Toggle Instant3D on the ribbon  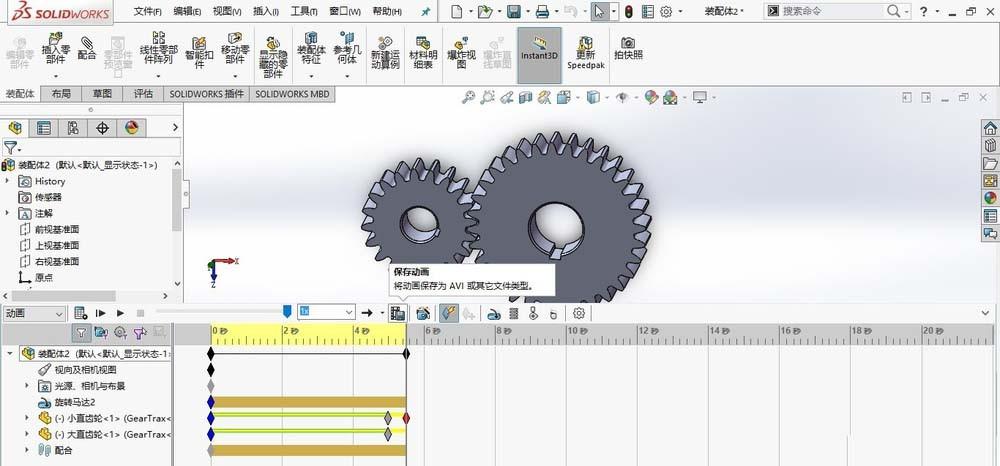coord(540,55)
